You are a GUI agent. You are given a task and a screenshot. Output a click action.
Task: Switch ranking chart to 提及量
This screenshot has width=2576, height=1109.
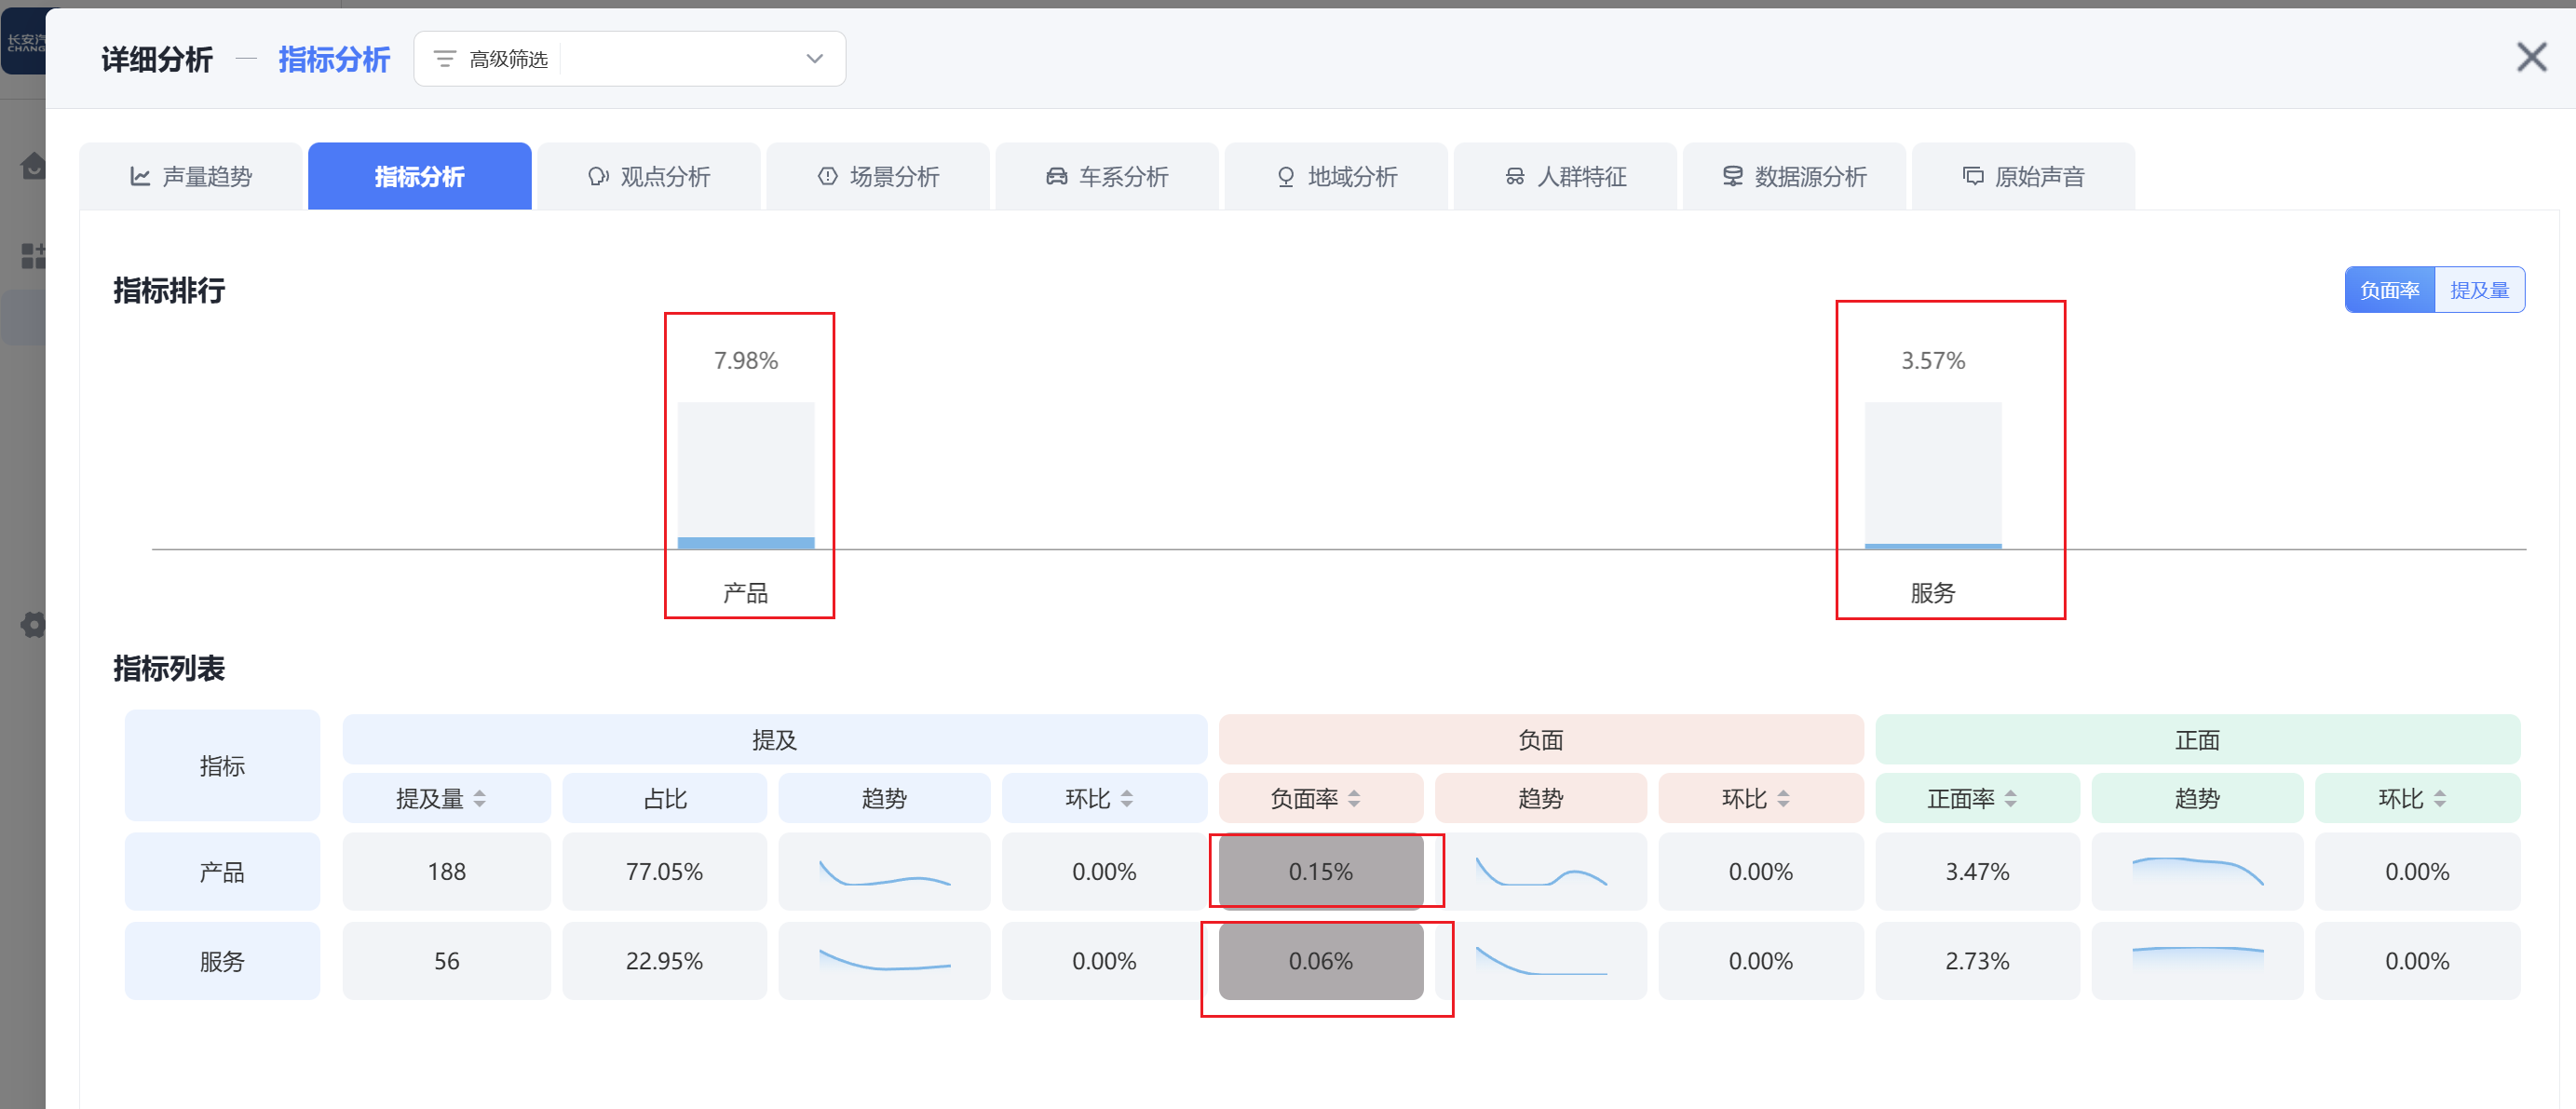click(2478, 290)
